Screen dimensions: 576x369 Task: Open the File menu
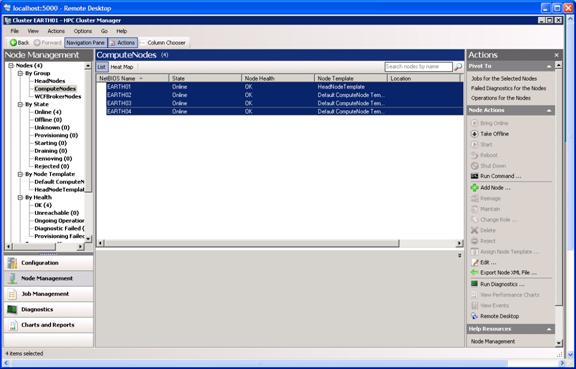pyautogui.click(x=14, y=31)
